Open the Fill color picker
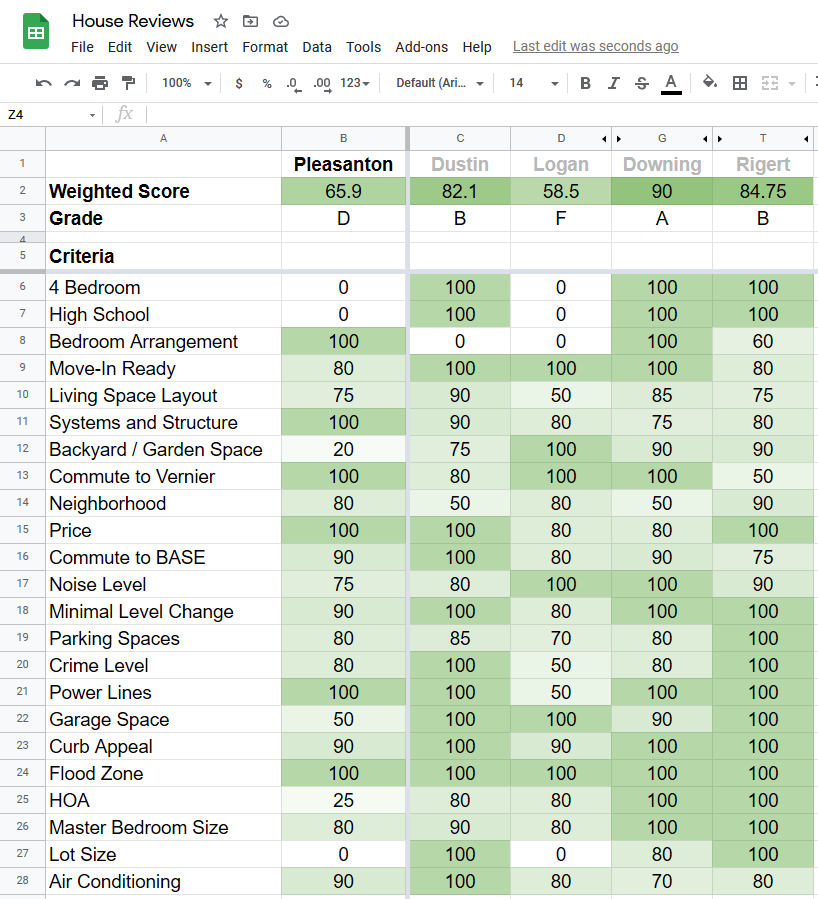Screen dimensions: 818x899 (x=709, y=83)
